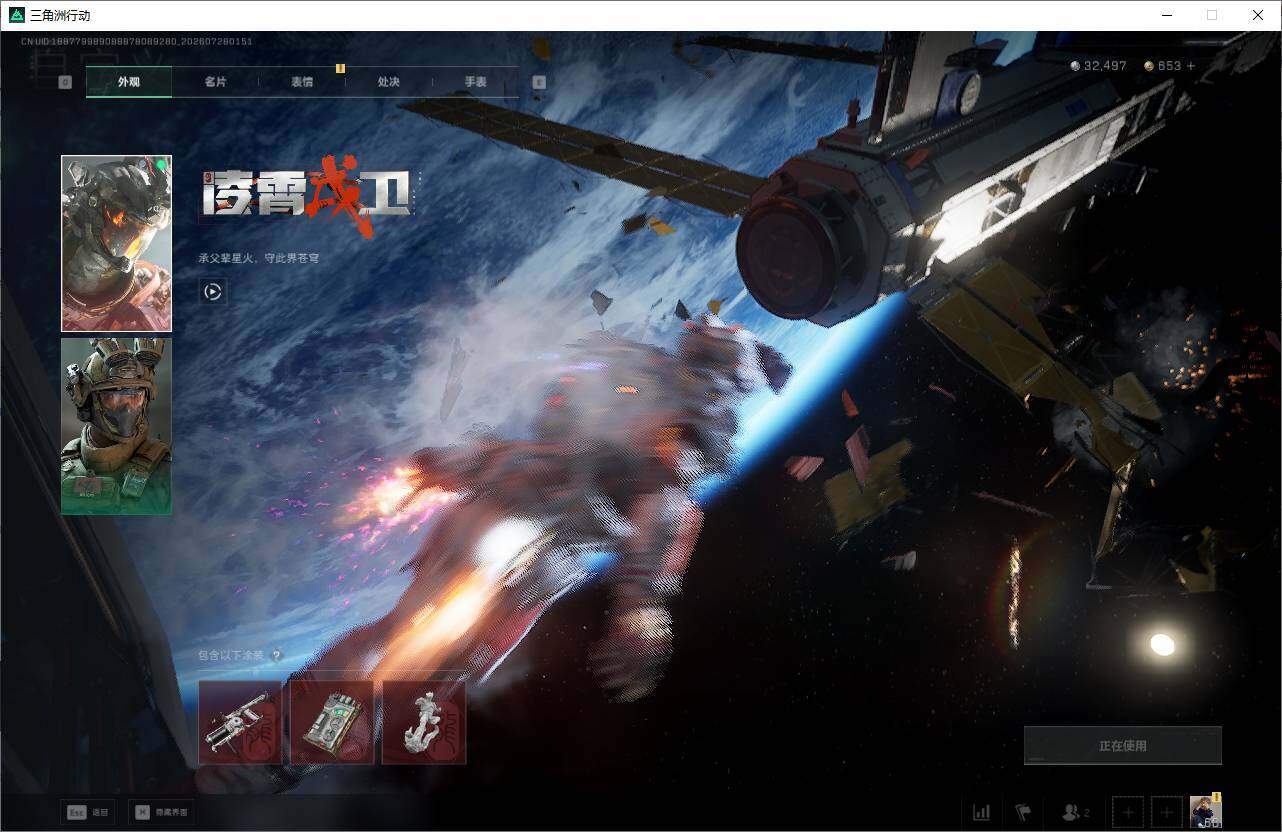1282x832 pixels.
Task: Click the 承父辈星火 description text
Action: (258, 258)
